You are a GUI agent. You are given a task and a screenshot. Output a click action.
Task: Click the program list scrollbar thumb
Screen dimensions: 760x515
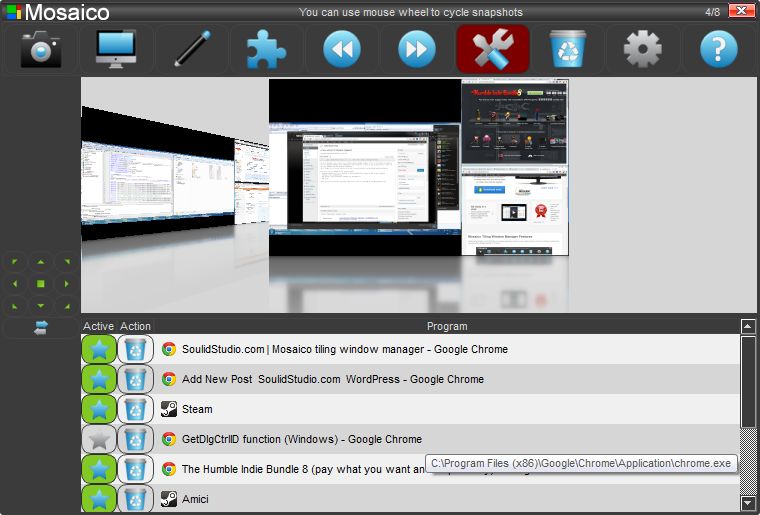(x=747, y=382)
